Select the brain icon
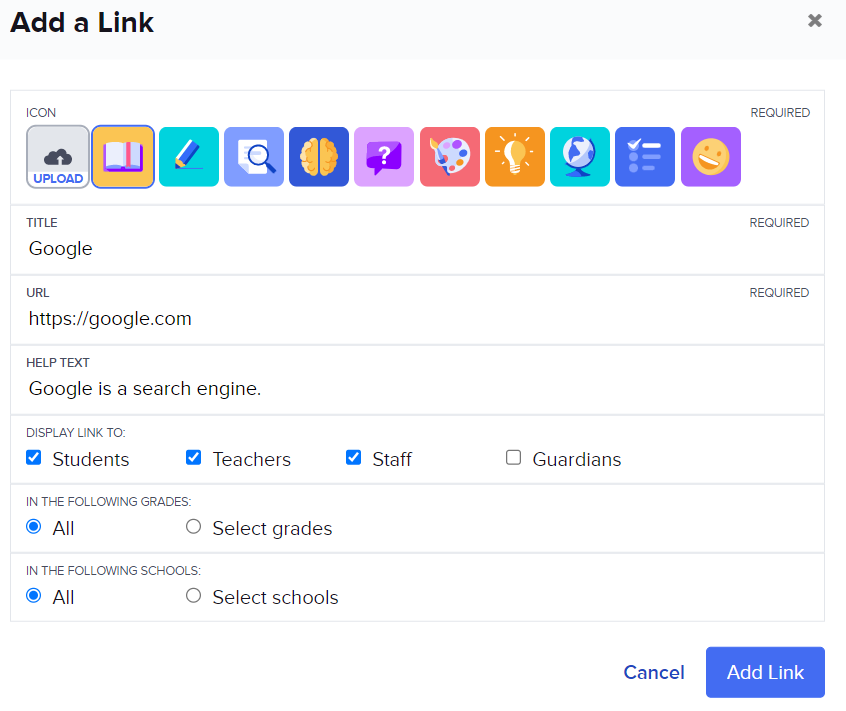Screen dimensions: 846x711 (319, 157)
